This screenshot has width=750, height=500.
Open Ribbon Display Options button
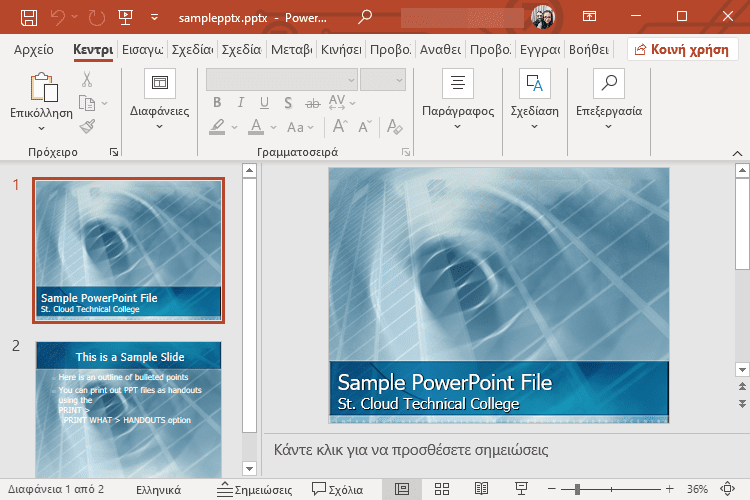point(589,17)
